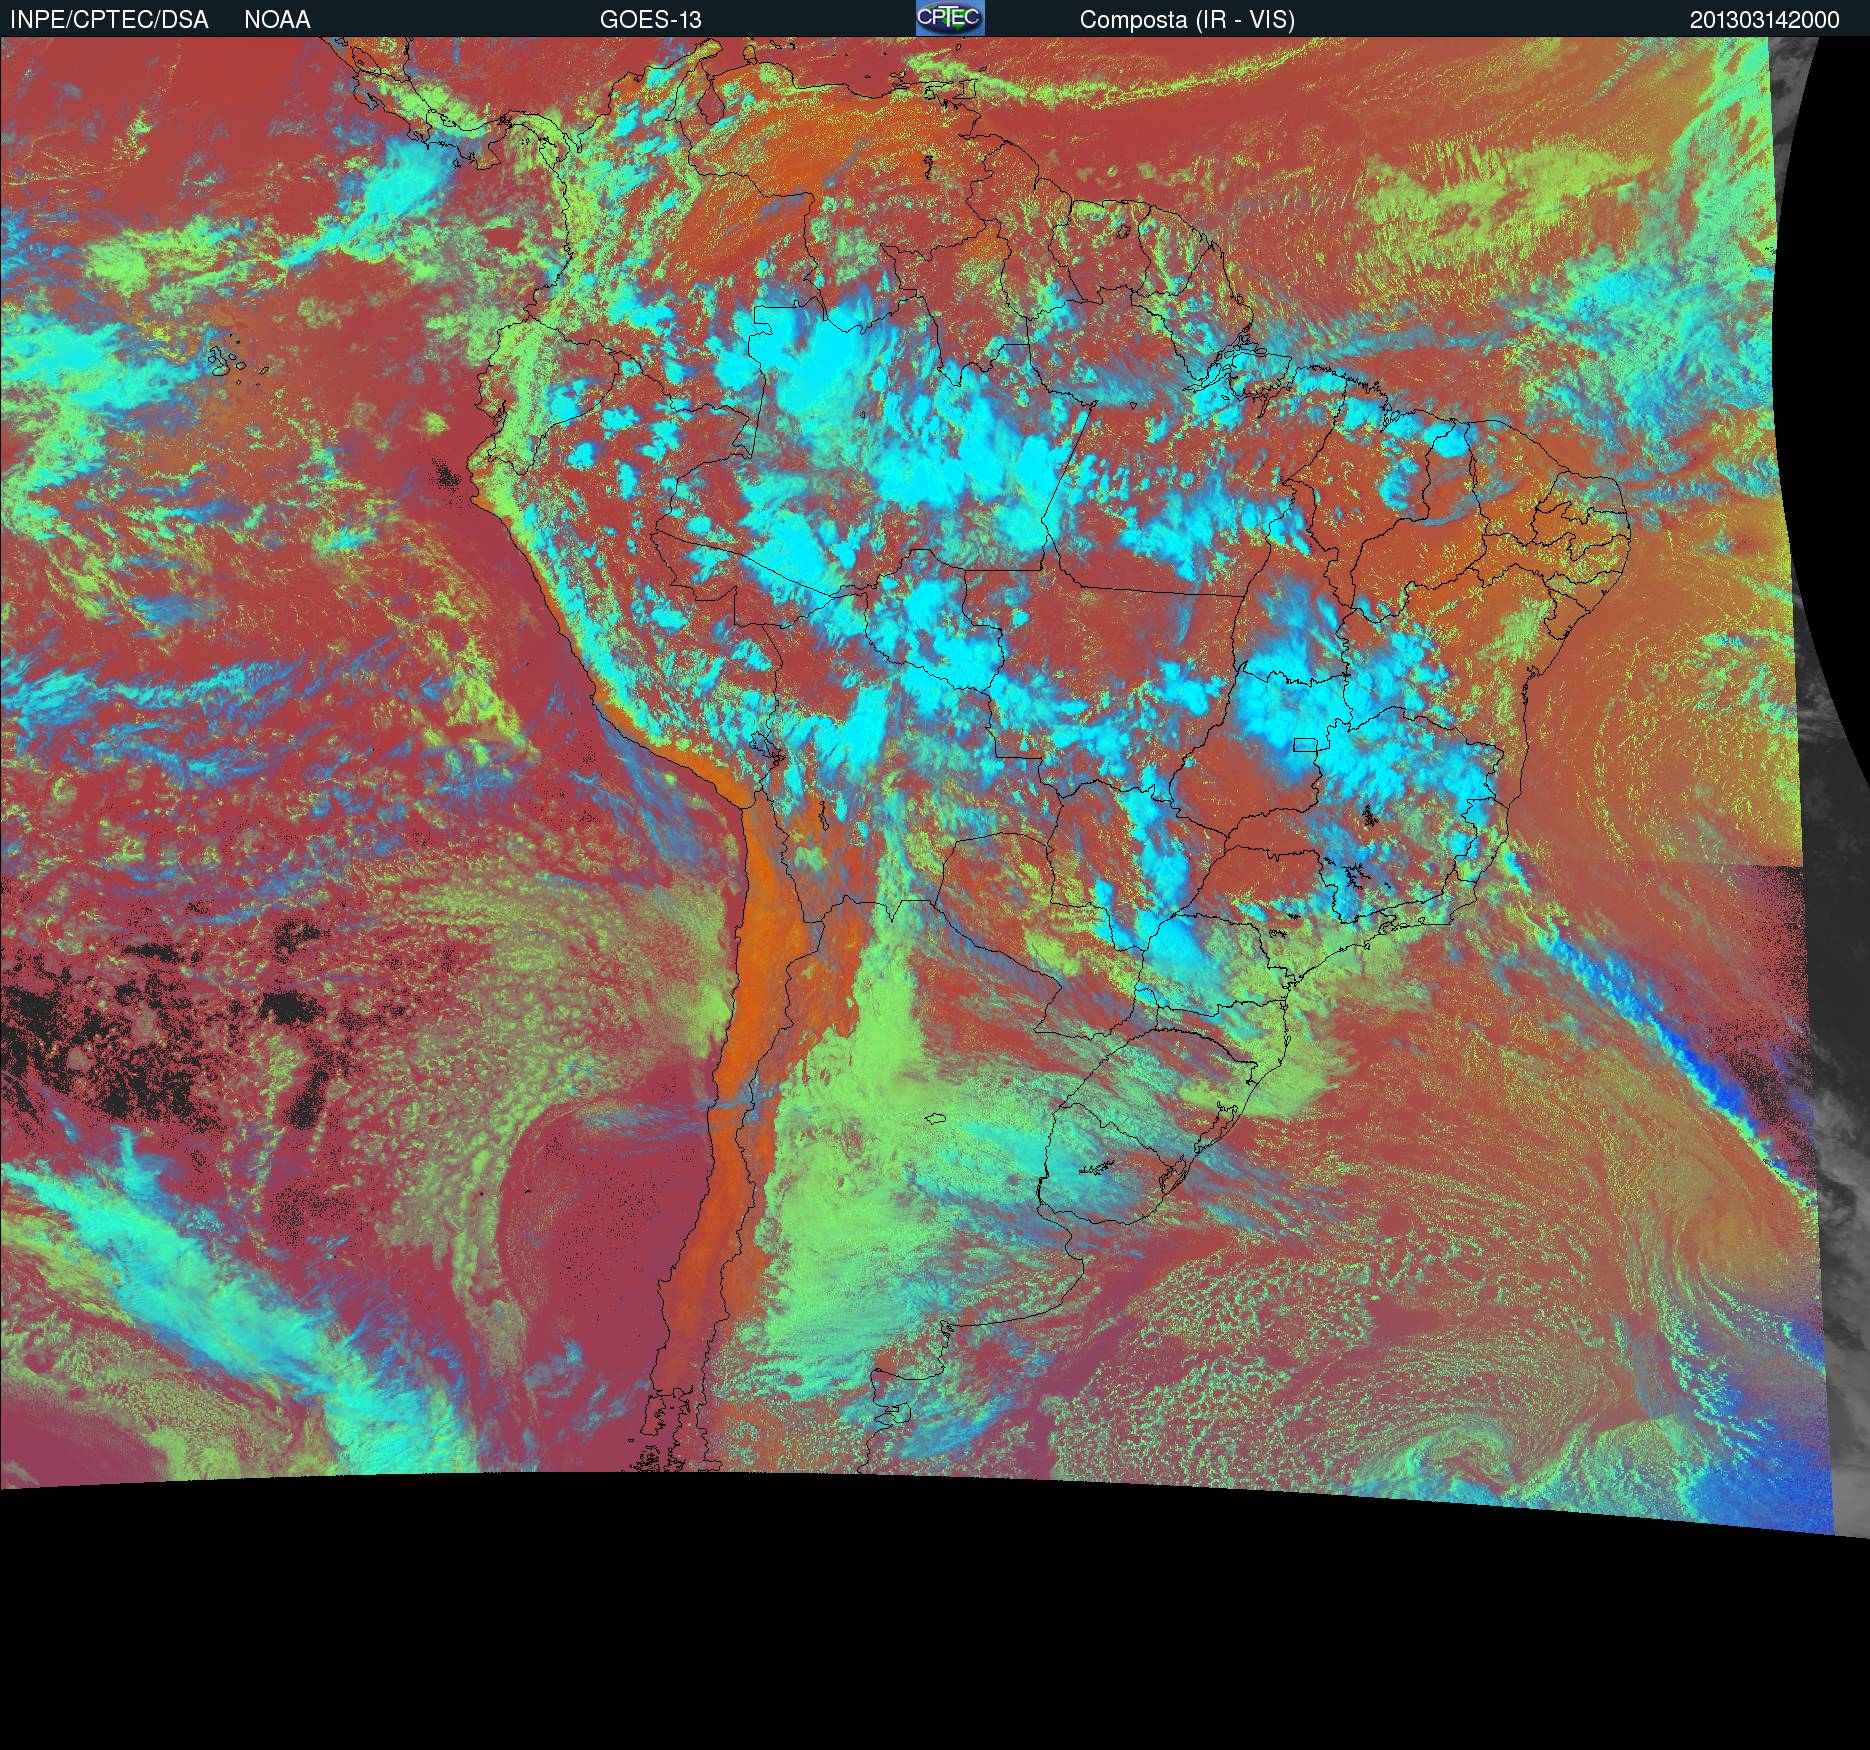Click the Composta (IR - VIS) title
Image resolution: width=1870 pixels, height=1750 pixels.
coord(1187,20)
